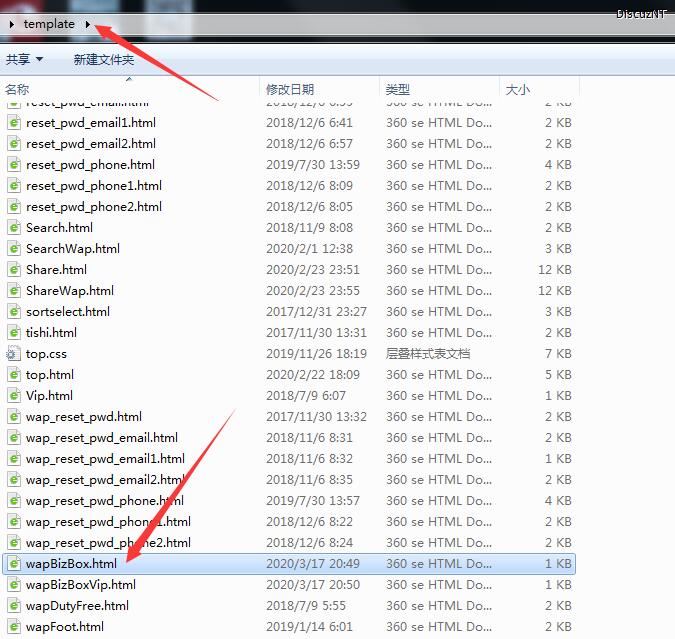The width and height of the screenshot is (675, 639).
Task: Expand the arrow before template in breadcrumb
Action: coord(12,24)
